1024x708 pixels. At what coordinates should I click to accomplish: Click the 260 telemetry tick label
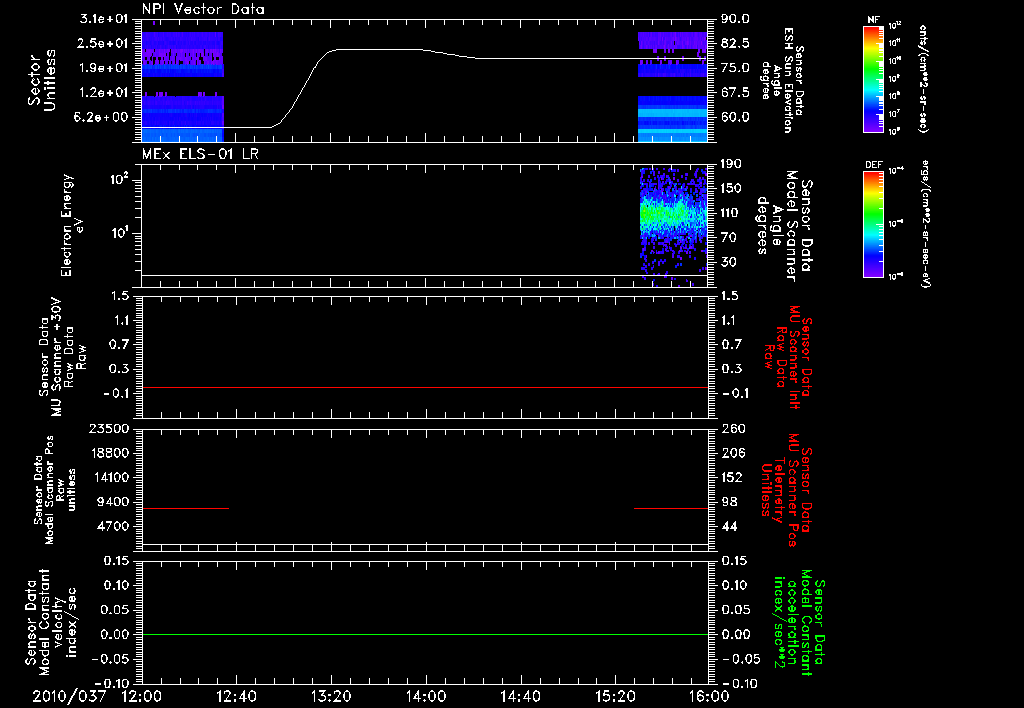coord(733,428)
